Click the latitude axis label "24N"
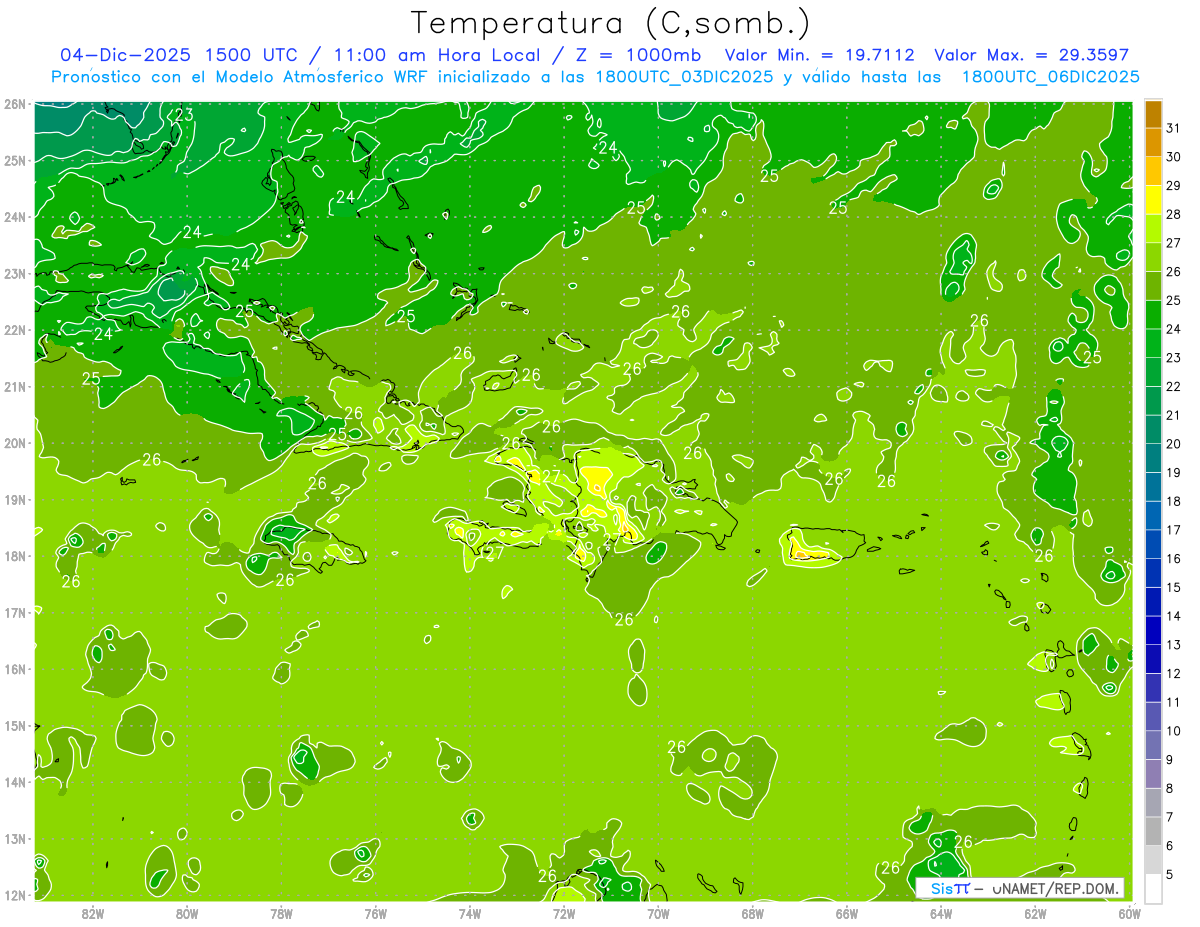Viewport: 1200px width, 927px height. click(x=15, y=217)
